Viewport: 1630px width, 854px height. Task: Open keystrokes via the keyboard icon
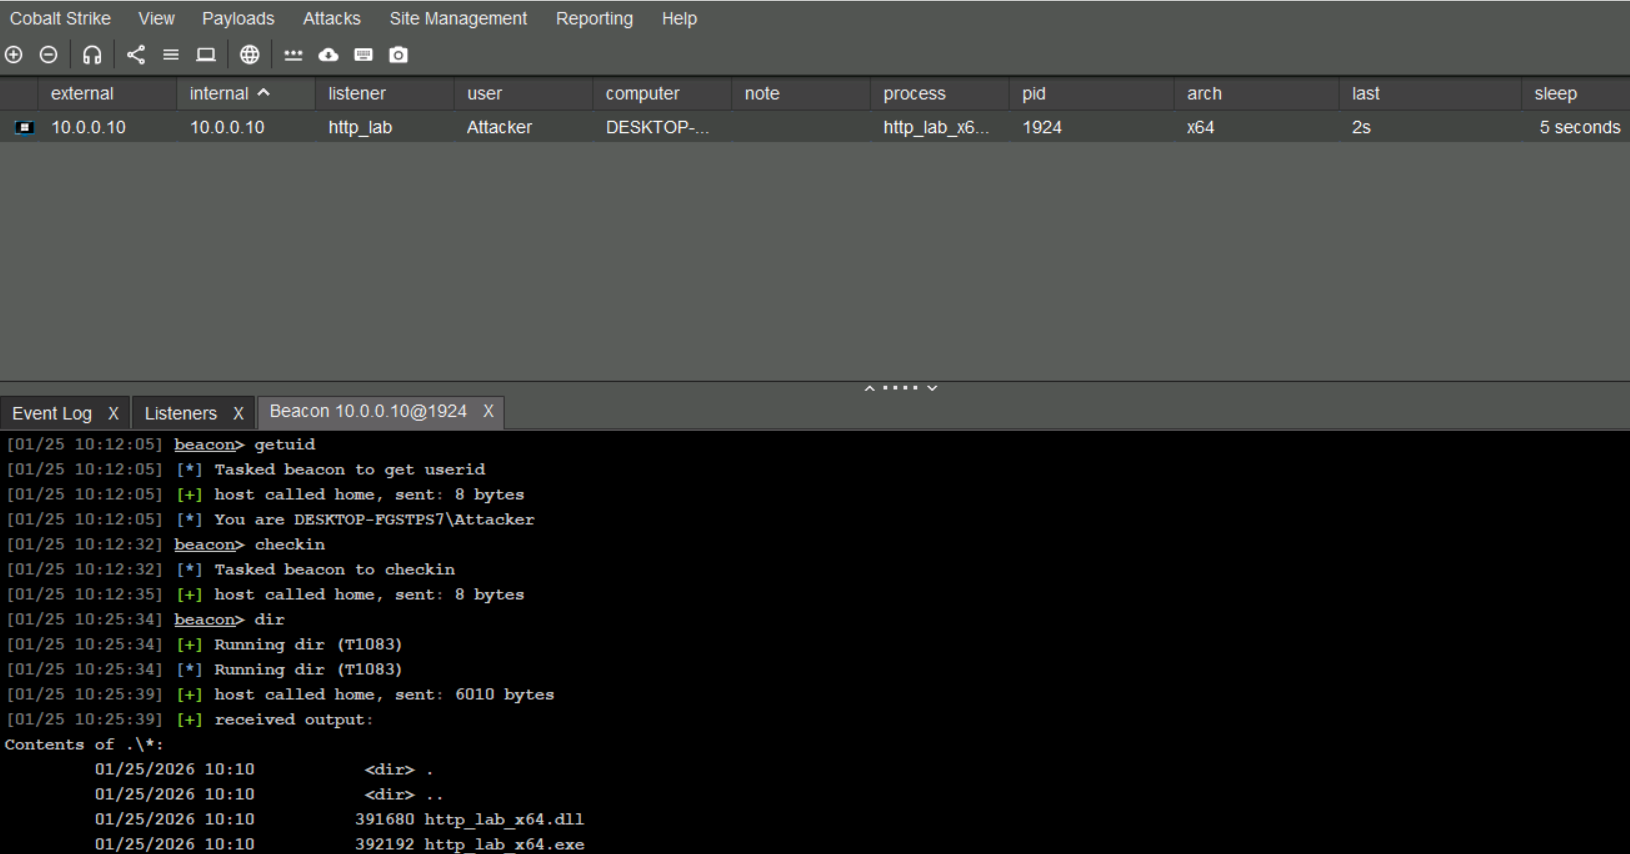(364, 55)
